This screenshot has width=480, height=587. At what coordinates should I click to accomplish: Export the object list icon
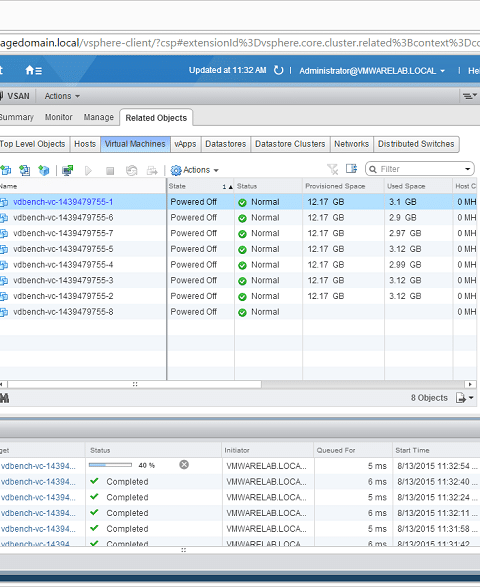pos(464,398)
